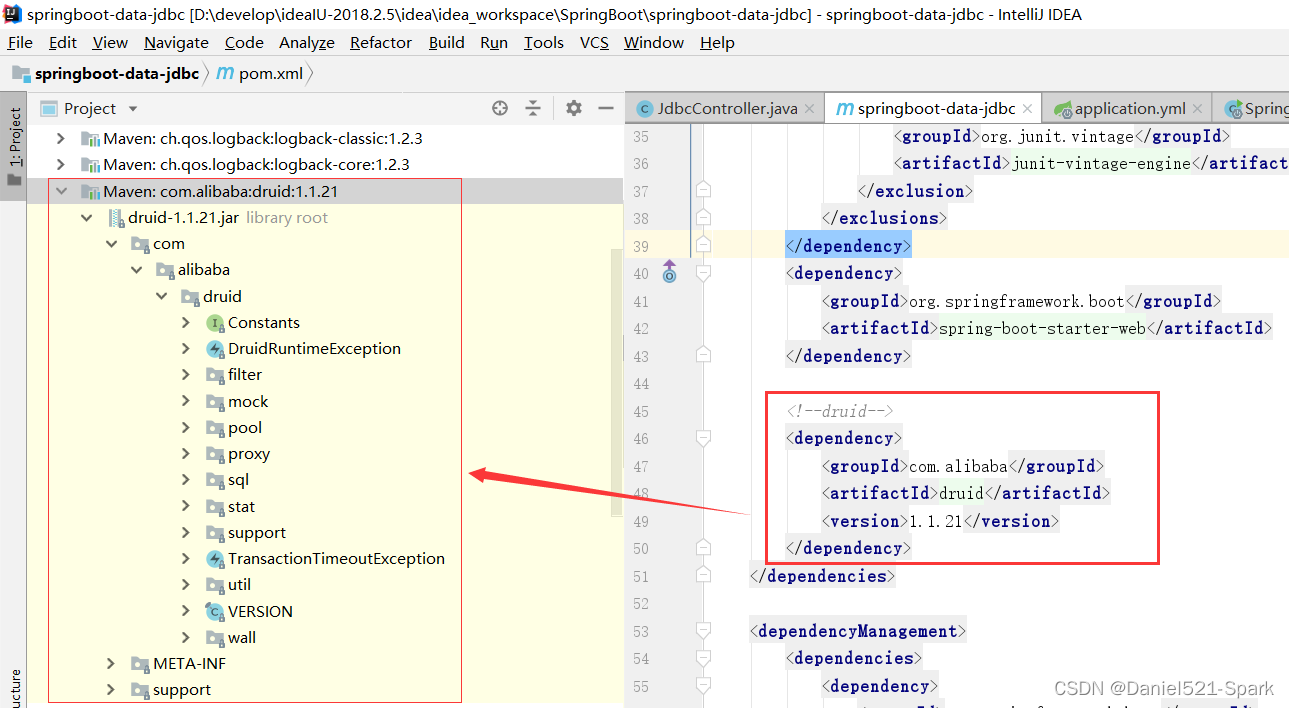Click the fold marker on line 46

pyautogui.click(x=704, y=438)
